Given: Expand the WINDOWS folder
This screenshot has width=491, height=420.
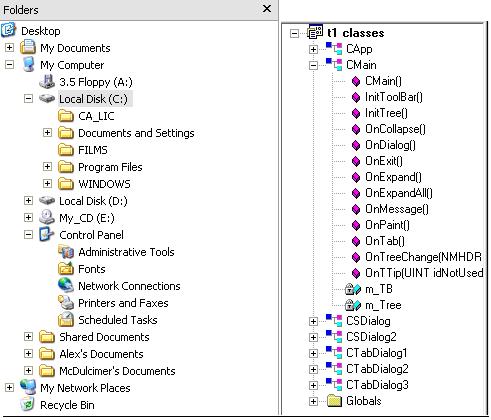Looking at the screenshot, I should click(48, 183).
